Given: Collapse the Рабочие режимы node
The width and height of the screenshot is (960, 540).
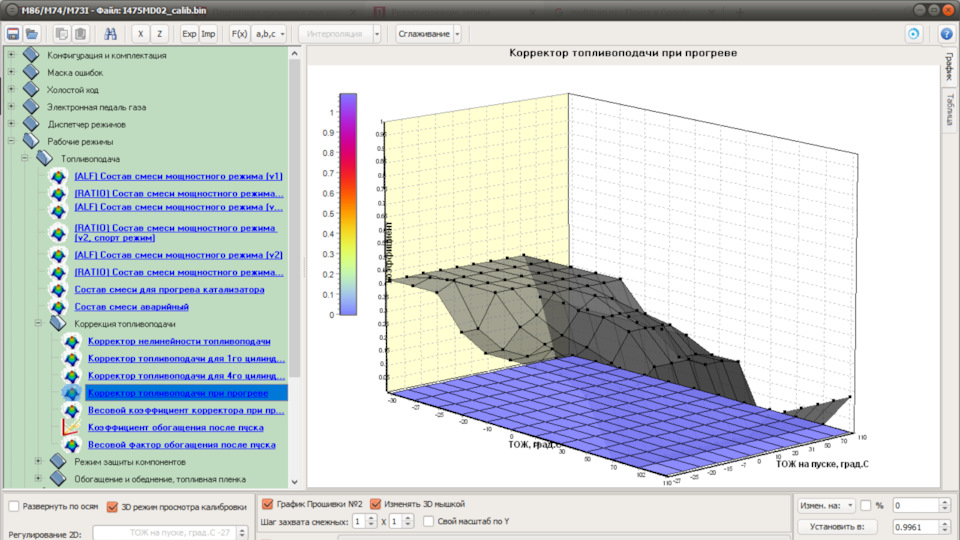Looking at the screenshot, I should pyautogui.click(x=11, y=141).
